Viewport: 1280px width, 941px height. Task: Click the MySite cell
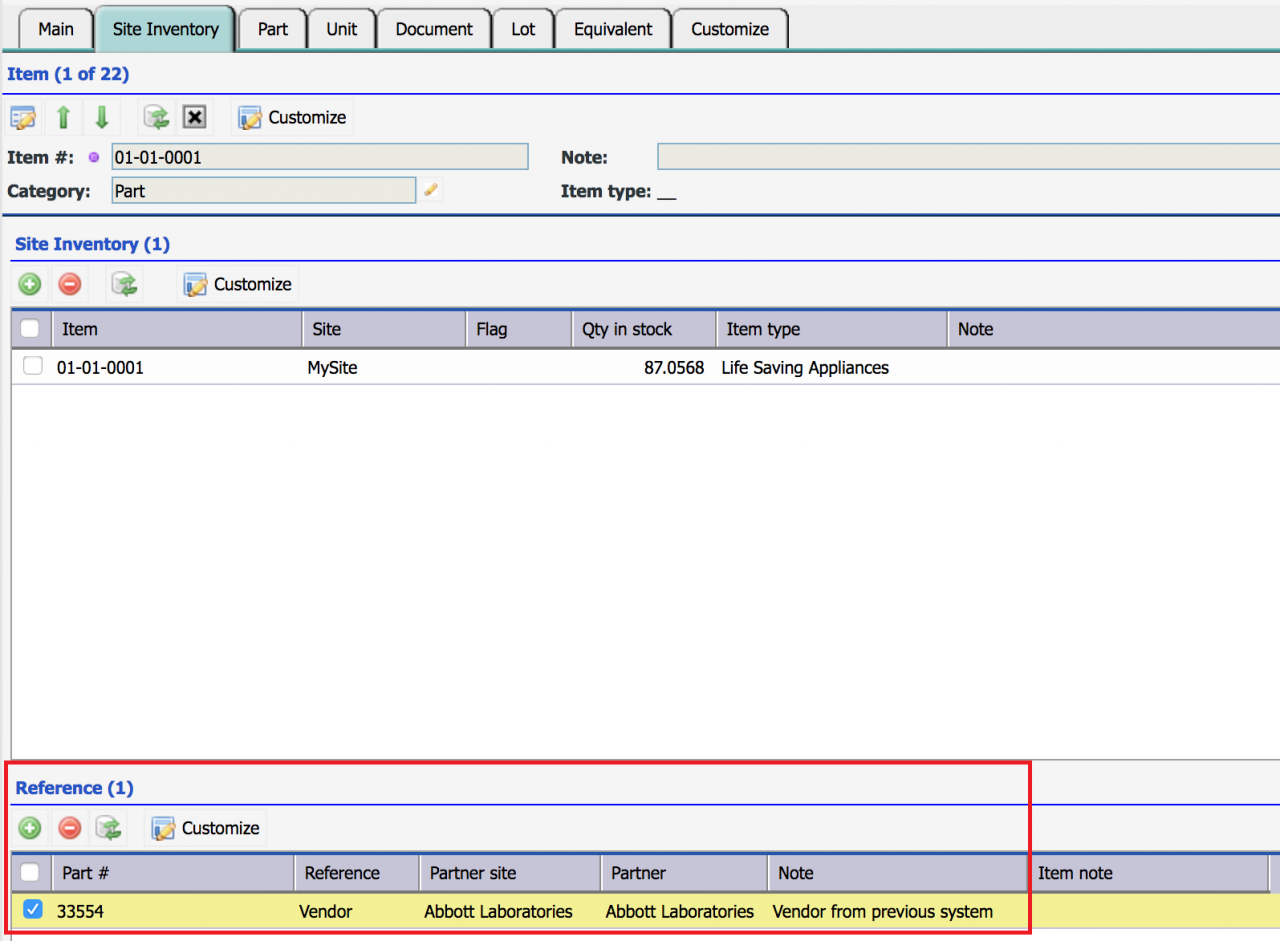[332, 368]
